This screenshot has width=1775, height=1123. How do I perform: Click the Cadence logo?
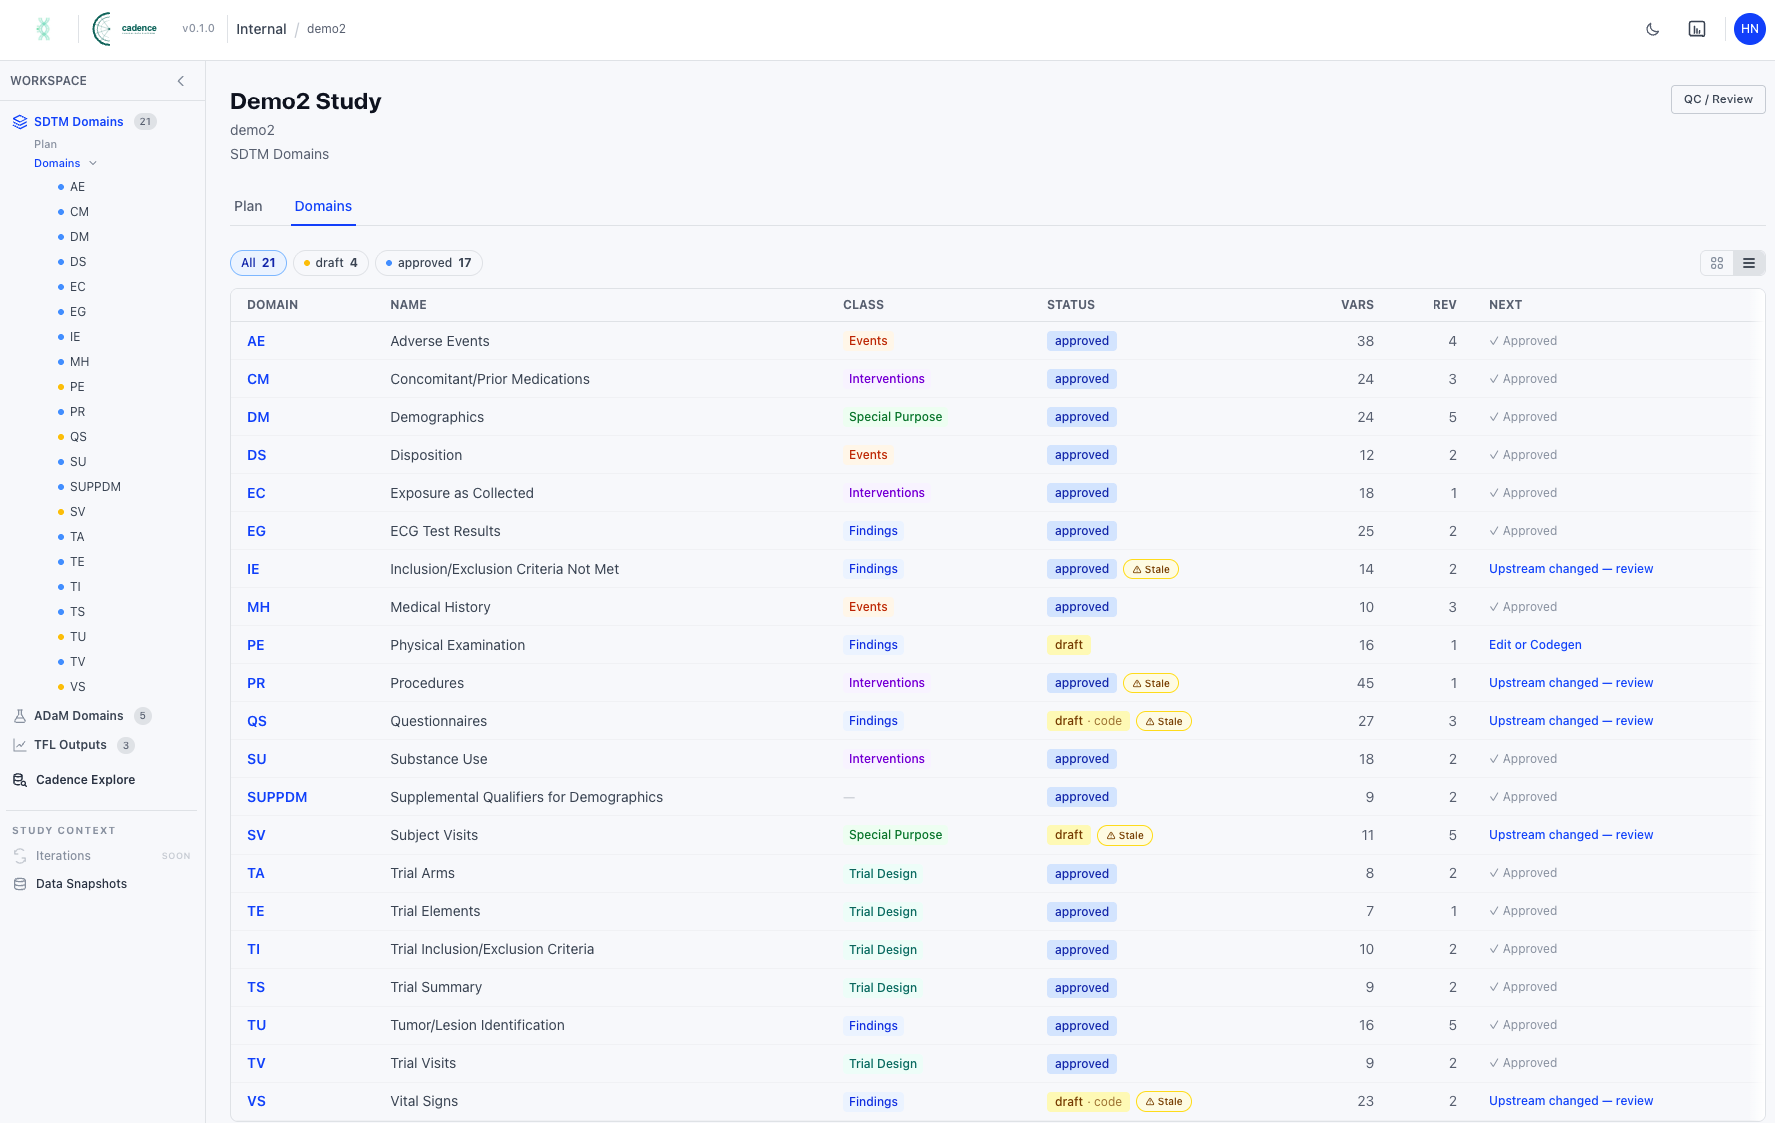pyautogui.click(x=125, y=29)
